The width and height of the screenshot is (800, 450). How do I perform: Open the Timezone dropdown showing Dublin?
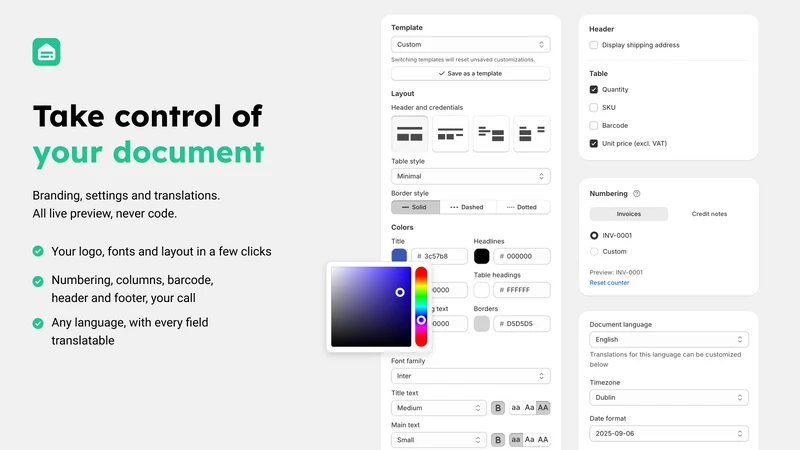click(669, 397)
